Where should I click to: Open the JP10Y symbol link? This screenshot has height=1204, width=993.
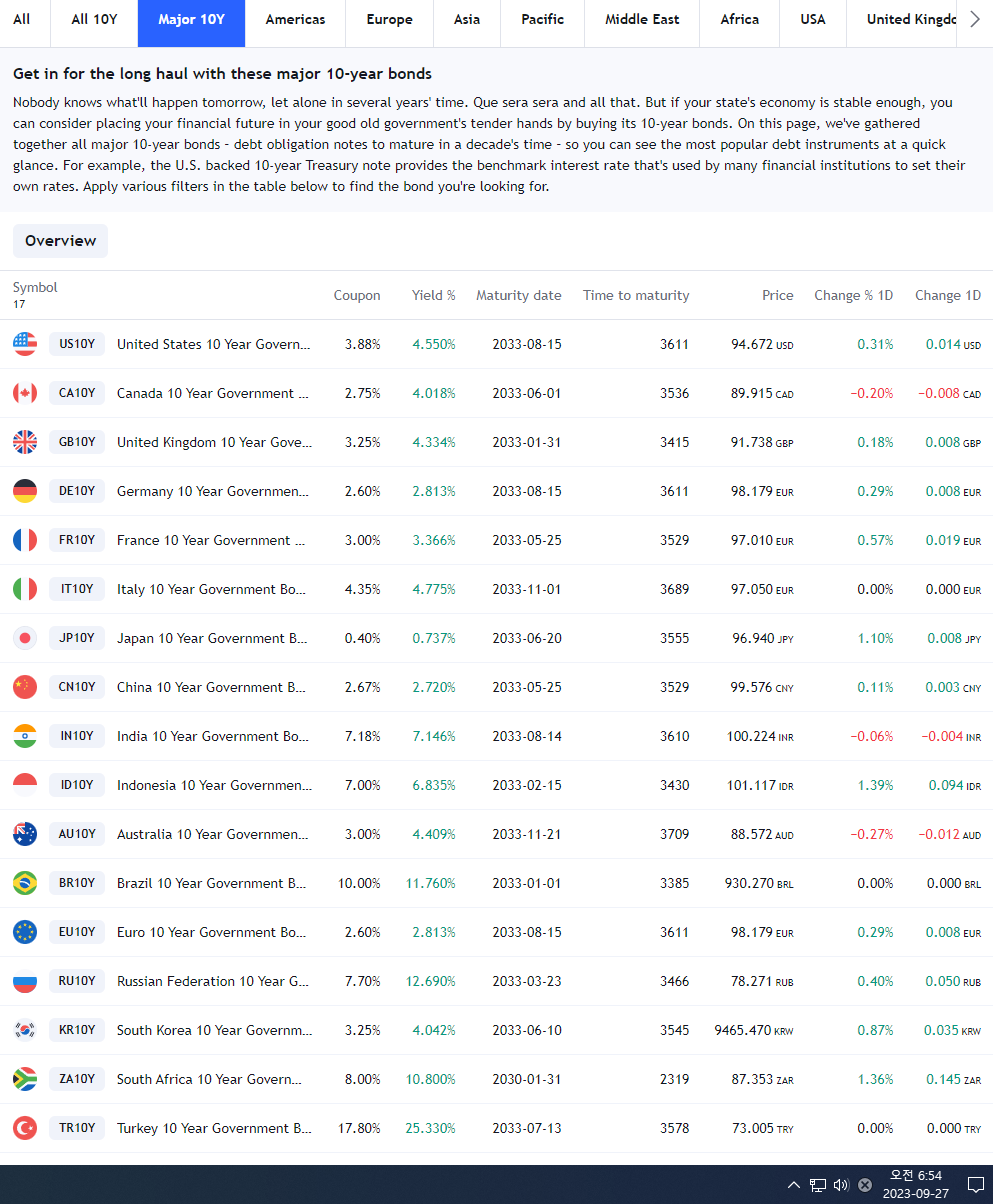pyautogui.click(x=77, y=638)
